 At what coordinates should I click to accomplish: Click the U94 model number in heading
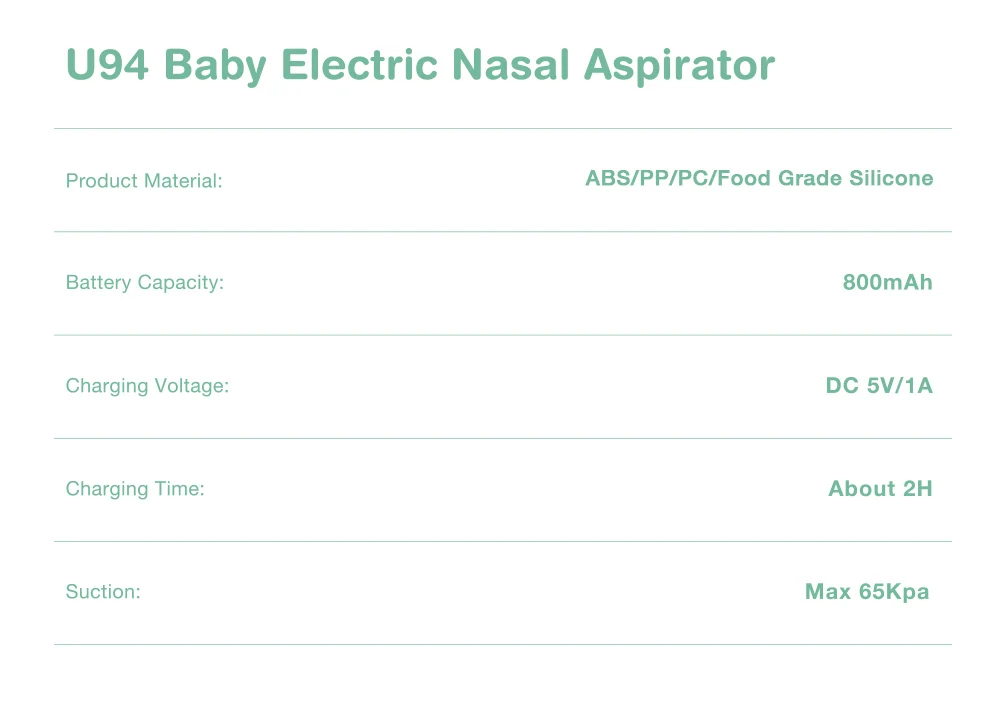click(x=107, y=64)
